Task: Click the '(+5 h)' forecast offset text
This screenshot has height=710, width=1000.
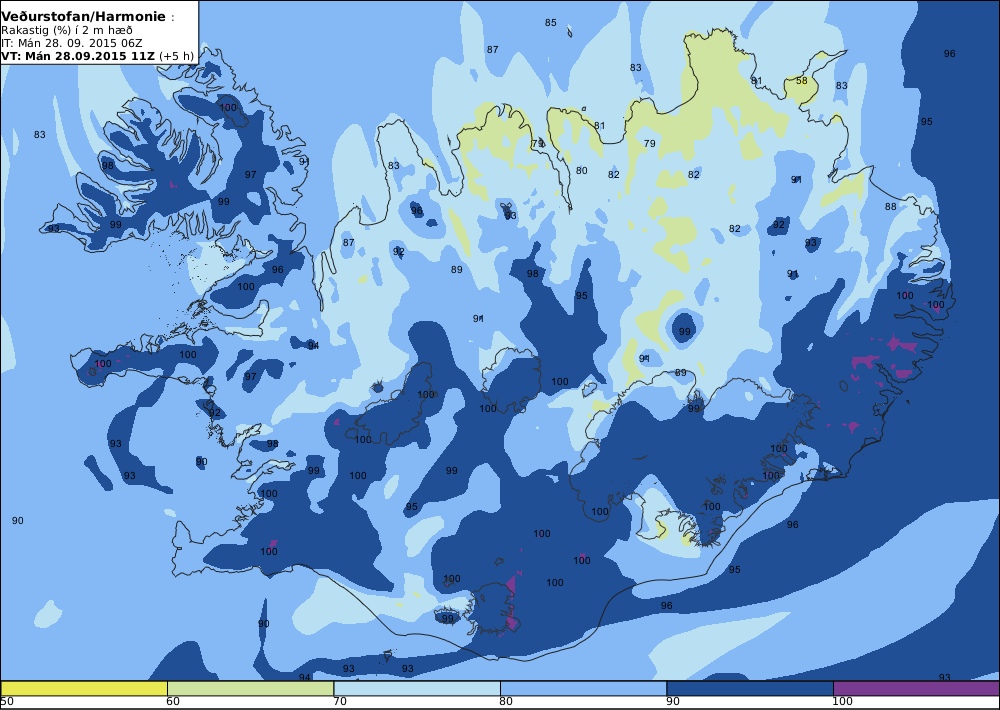Action: (176, 55)
